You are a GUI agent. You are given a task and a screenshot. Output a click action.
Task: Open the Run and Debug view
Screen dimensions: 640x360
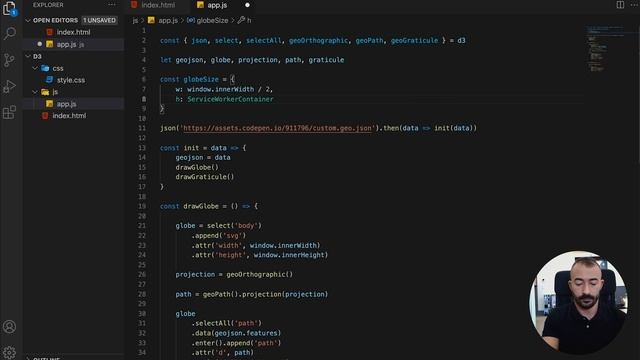pos(9,86)
